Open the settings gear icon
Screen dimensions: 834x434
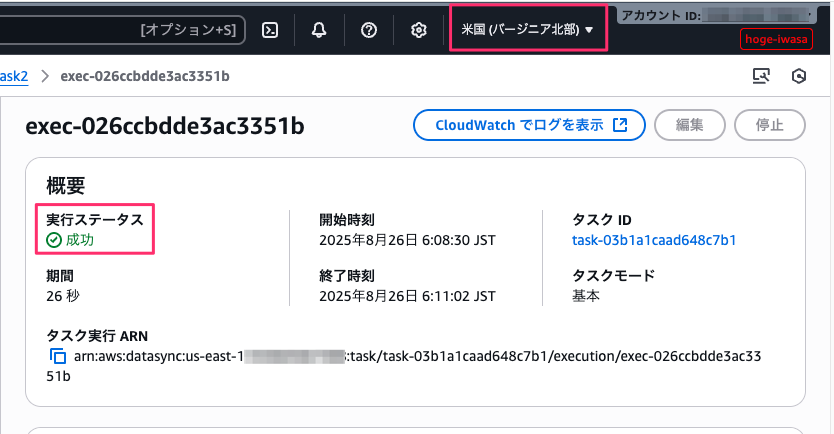point(419,30)
